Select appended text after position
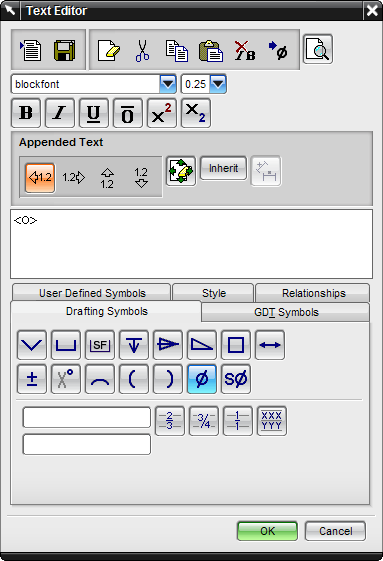Viewport: 383px width, 561px height. point(74,177)
